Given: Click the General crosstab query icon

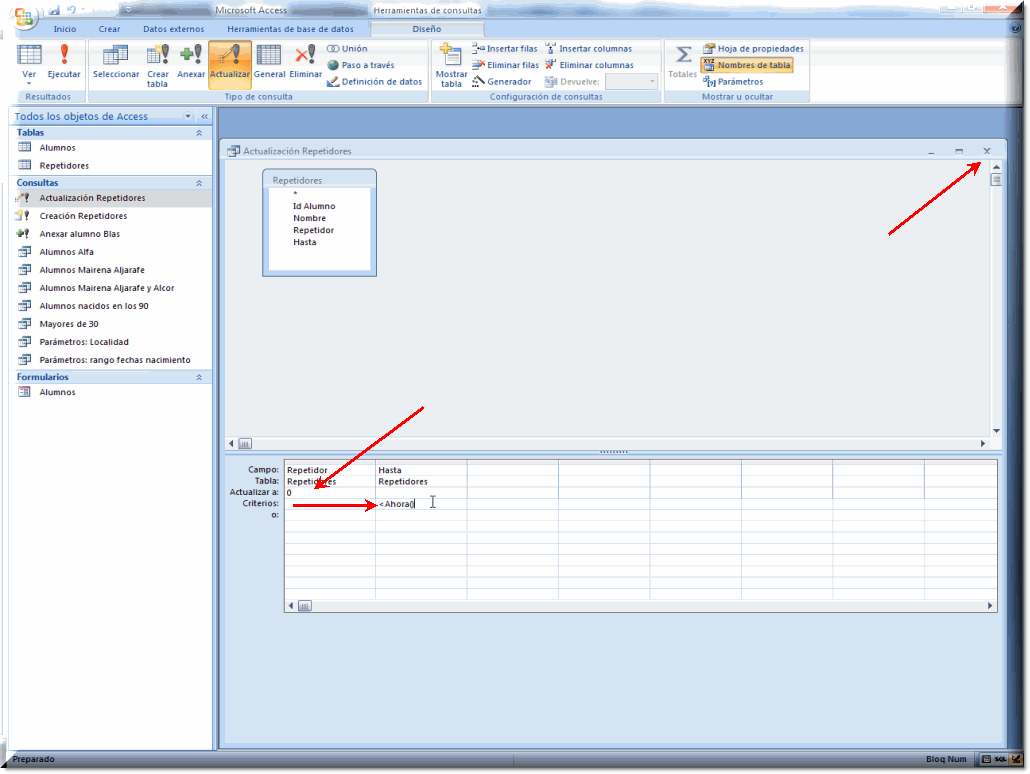Looking at the screenshot, I should point(269,62).
